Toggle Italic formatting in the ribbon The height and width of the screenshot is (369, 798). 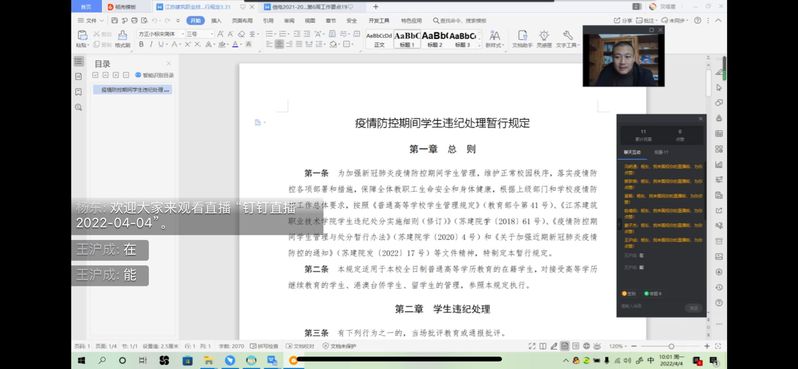[x=151, y=45]
